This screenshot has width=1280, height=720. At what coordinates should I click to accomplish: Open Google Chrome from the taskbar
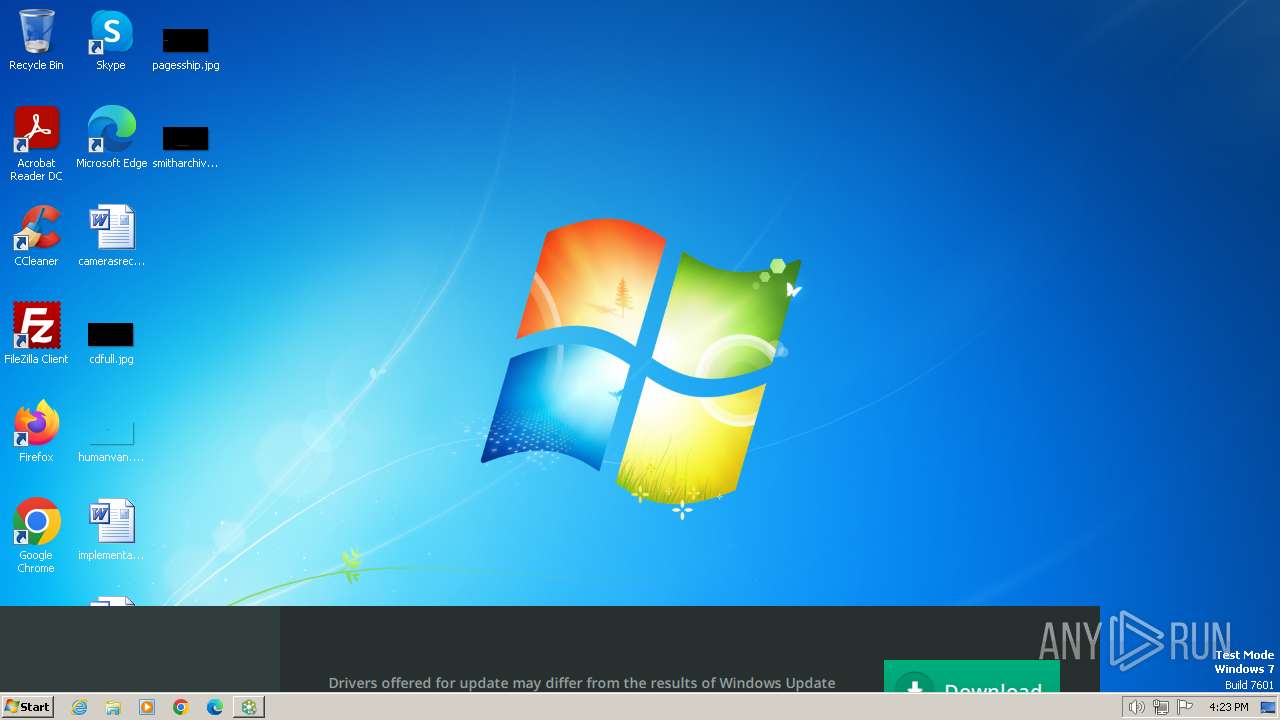click(x=181, y=707)
